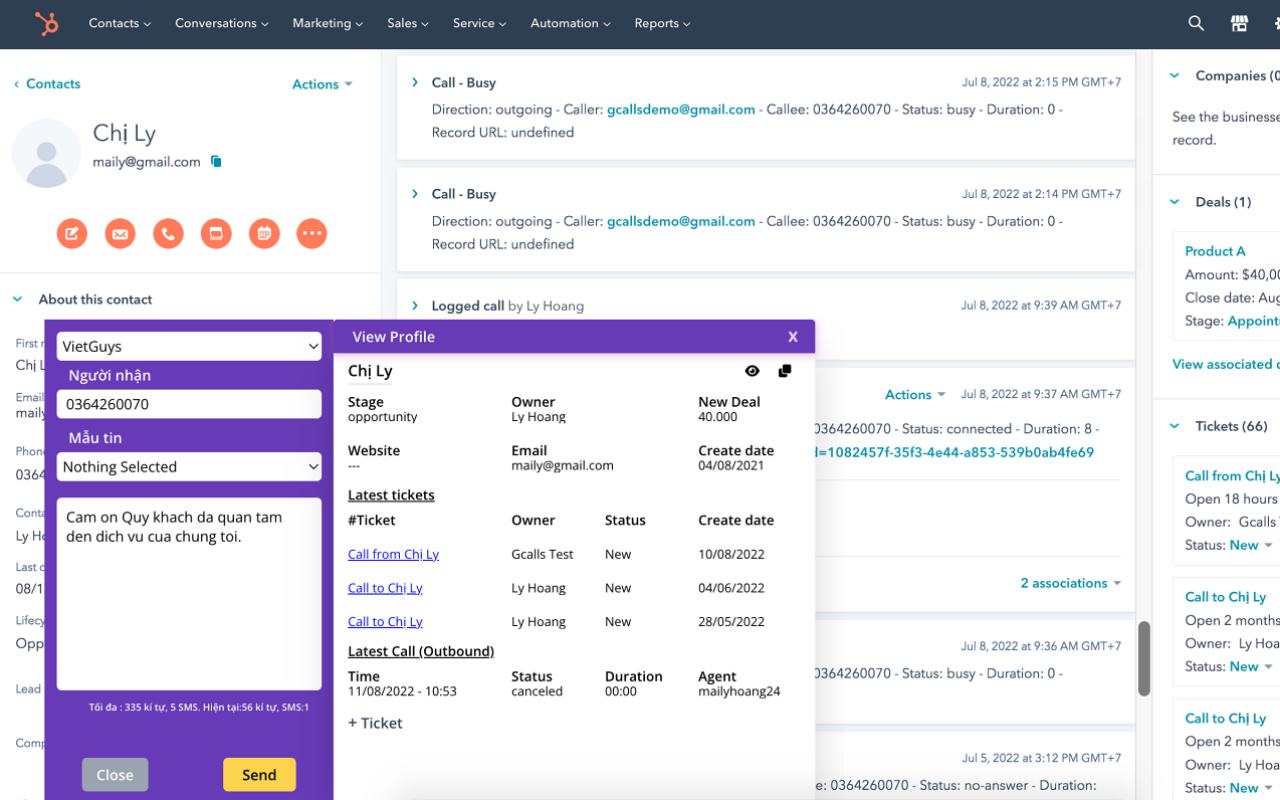Click the orange meeting calendar icon
Image resolution: width=1280 pixels, height=800 pixels.
coord(264,233)
